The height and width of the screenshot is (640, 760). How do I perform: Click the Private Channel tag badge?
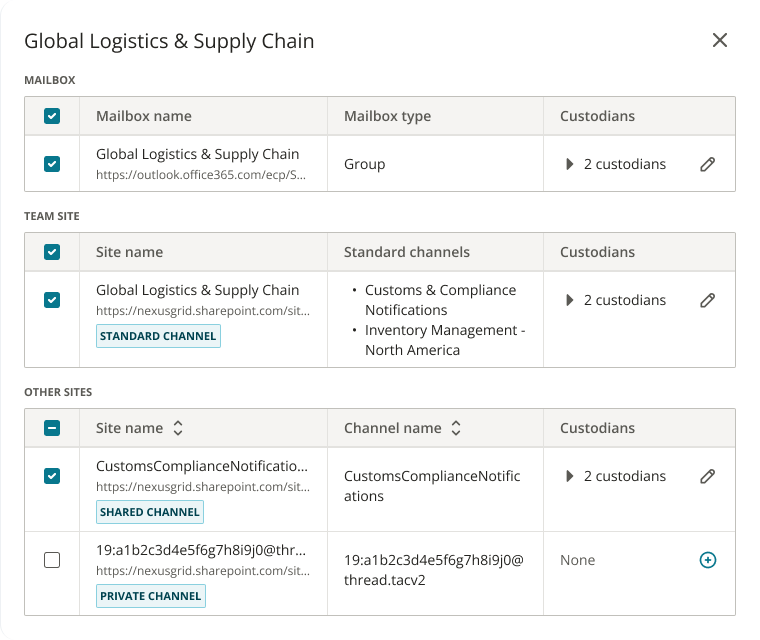tap(150, 596)
